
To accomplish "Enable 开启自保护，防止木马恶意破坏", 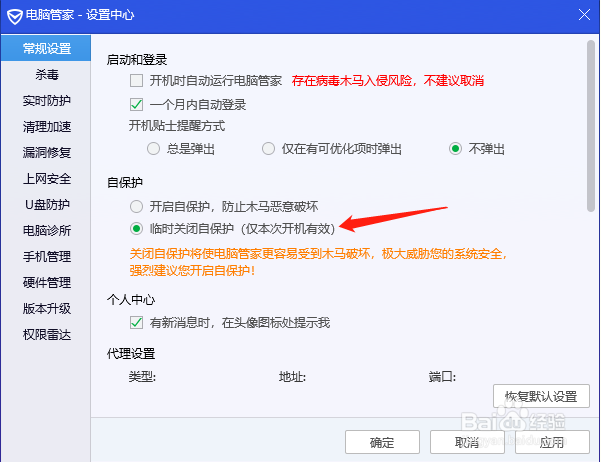I will [136, 207].
